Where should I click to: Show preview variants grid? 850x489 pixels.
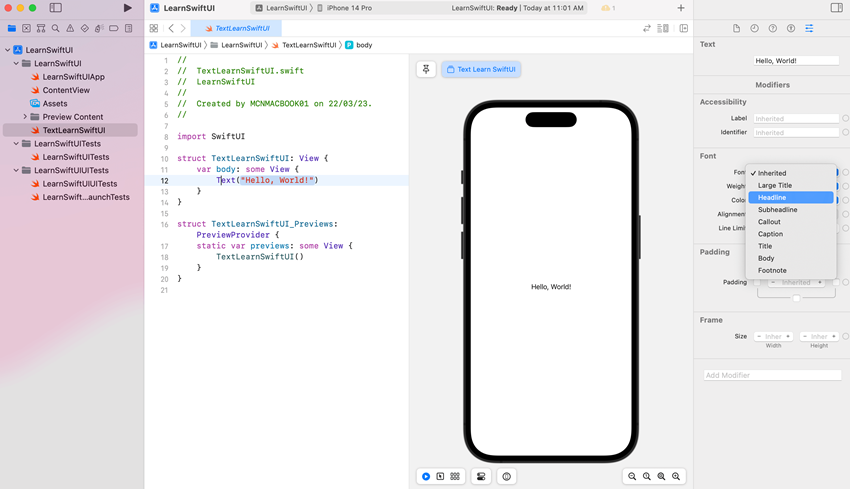pyautogui.click(x=455, y=477)
